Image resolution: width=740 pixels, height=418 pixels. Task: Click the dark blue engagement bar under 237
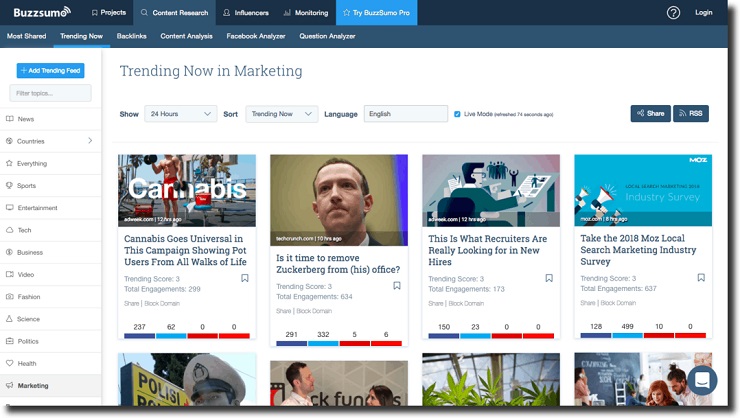click(139, 336)
